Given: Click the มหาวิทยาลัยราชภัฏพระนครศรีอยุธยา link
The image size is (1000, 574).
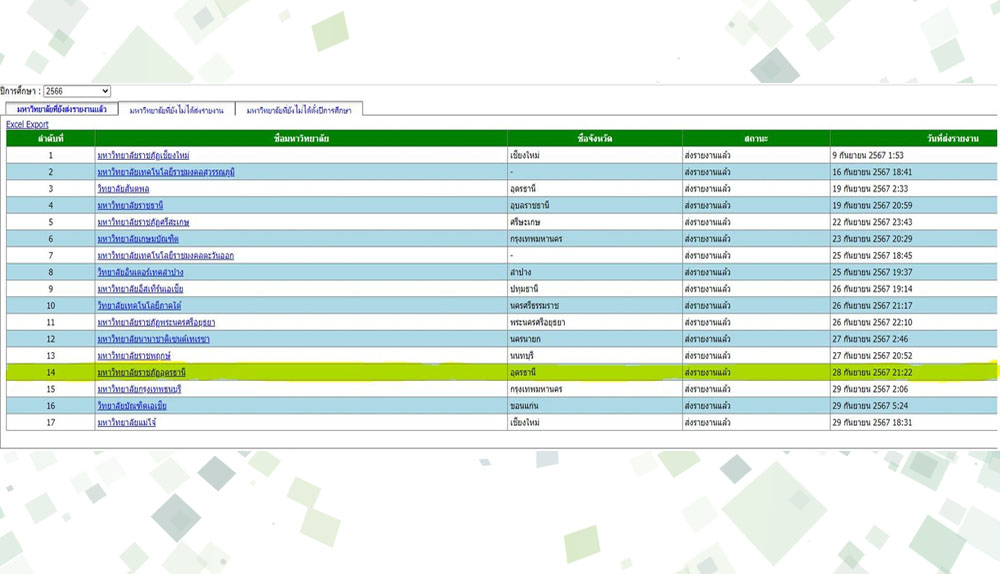Looking at the screenshot, I should pyautogui.click(x=155, y=322).
